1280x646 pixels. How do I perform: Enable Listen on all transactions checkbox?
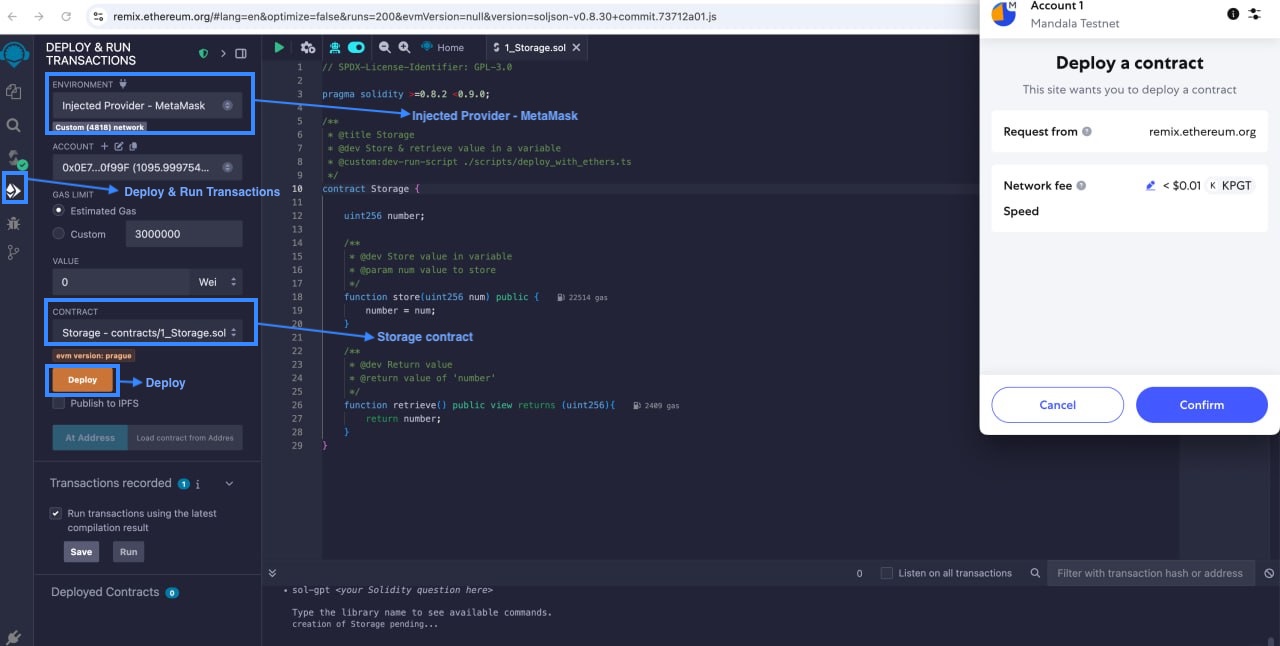coord(886,573)
